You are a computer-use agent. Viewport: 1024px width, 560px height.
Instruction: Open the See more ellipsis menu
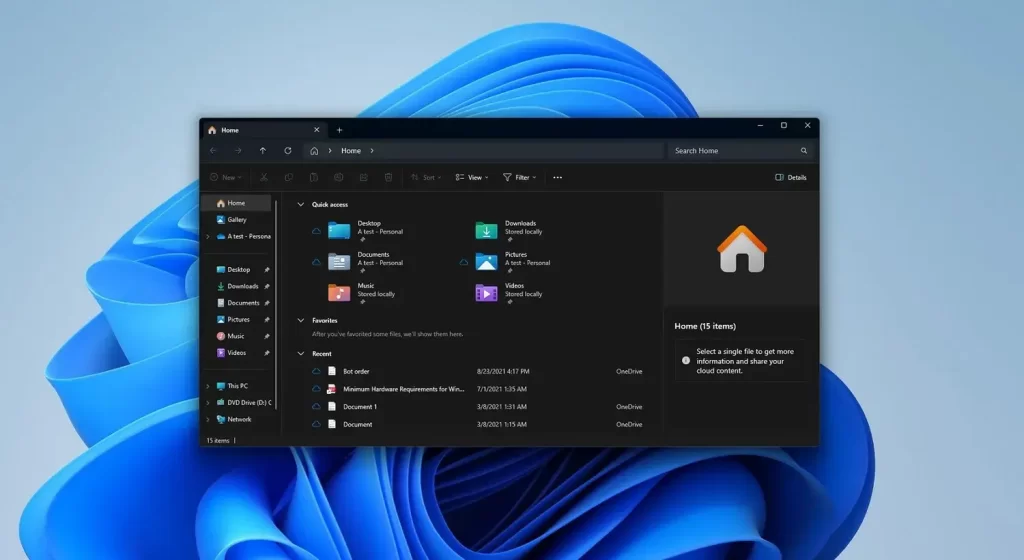(557, 177)
